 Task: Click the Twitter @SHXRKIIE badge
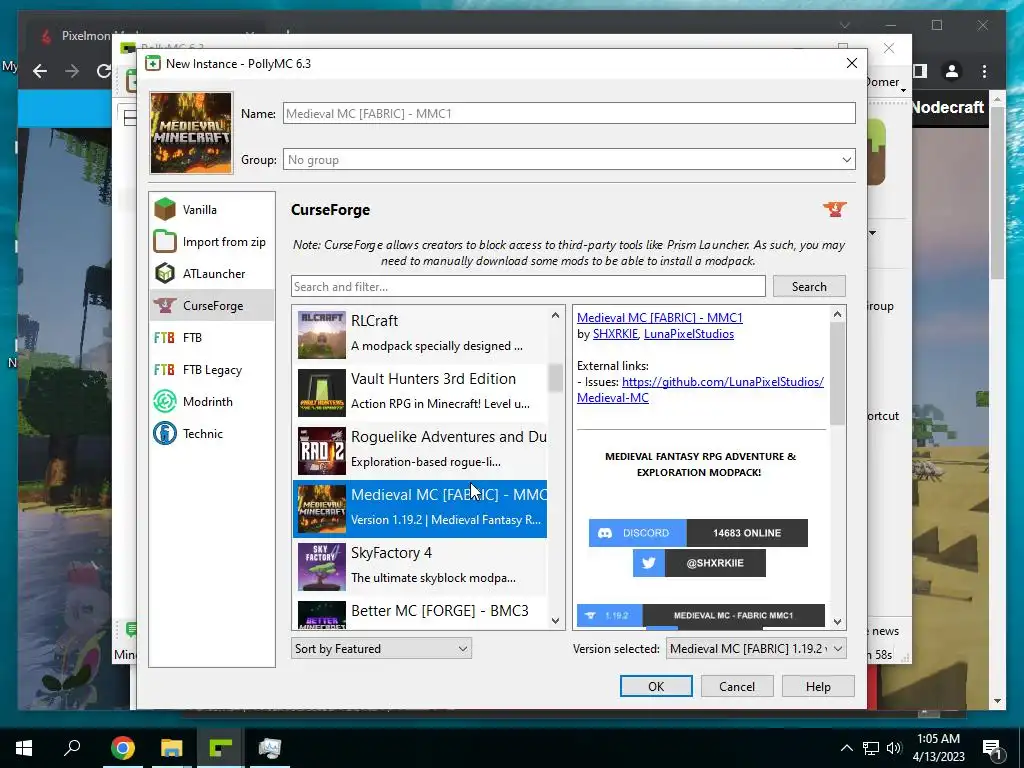click(x=699, y=563)
